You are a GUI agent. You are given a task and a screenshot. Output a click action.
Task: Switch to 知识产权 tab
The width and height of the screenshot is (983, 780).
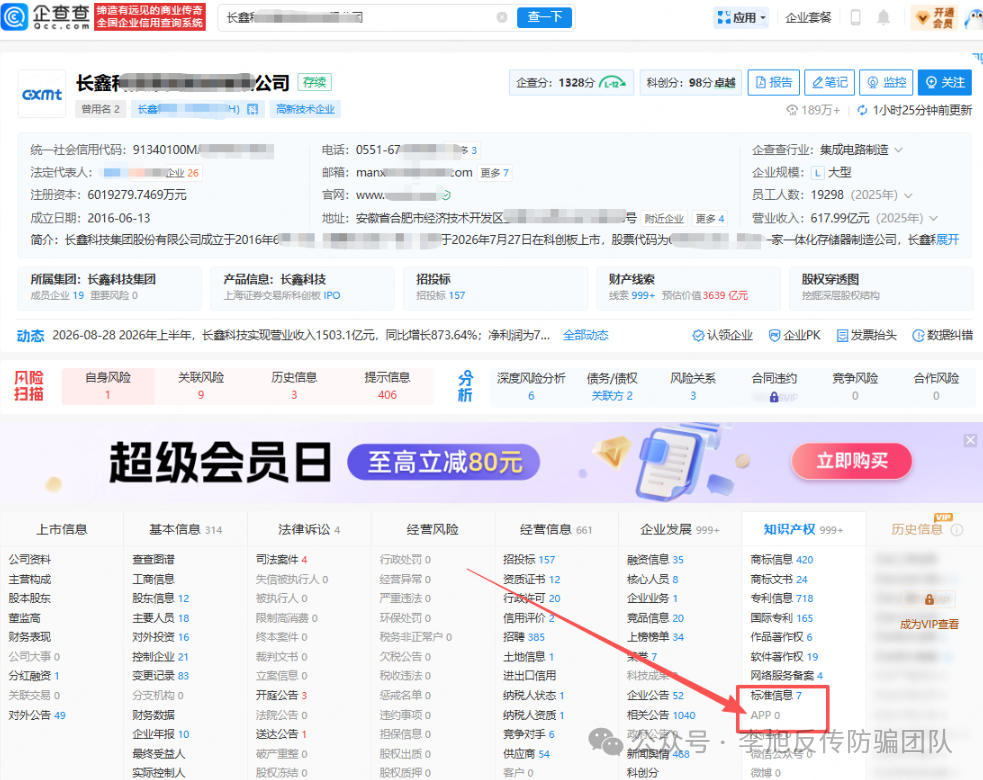point(803,530)
